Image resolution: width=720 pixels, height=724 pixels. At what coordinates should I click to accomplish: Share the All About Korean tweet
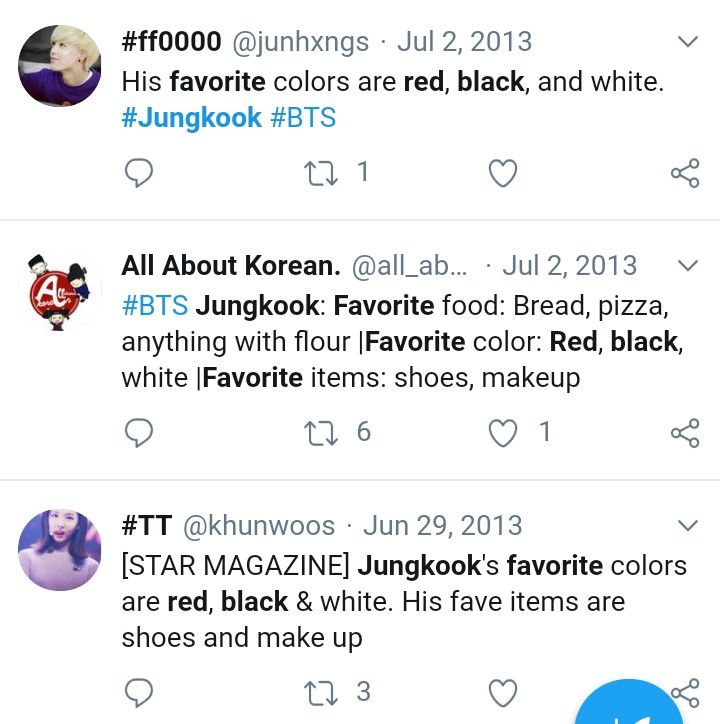685,433
